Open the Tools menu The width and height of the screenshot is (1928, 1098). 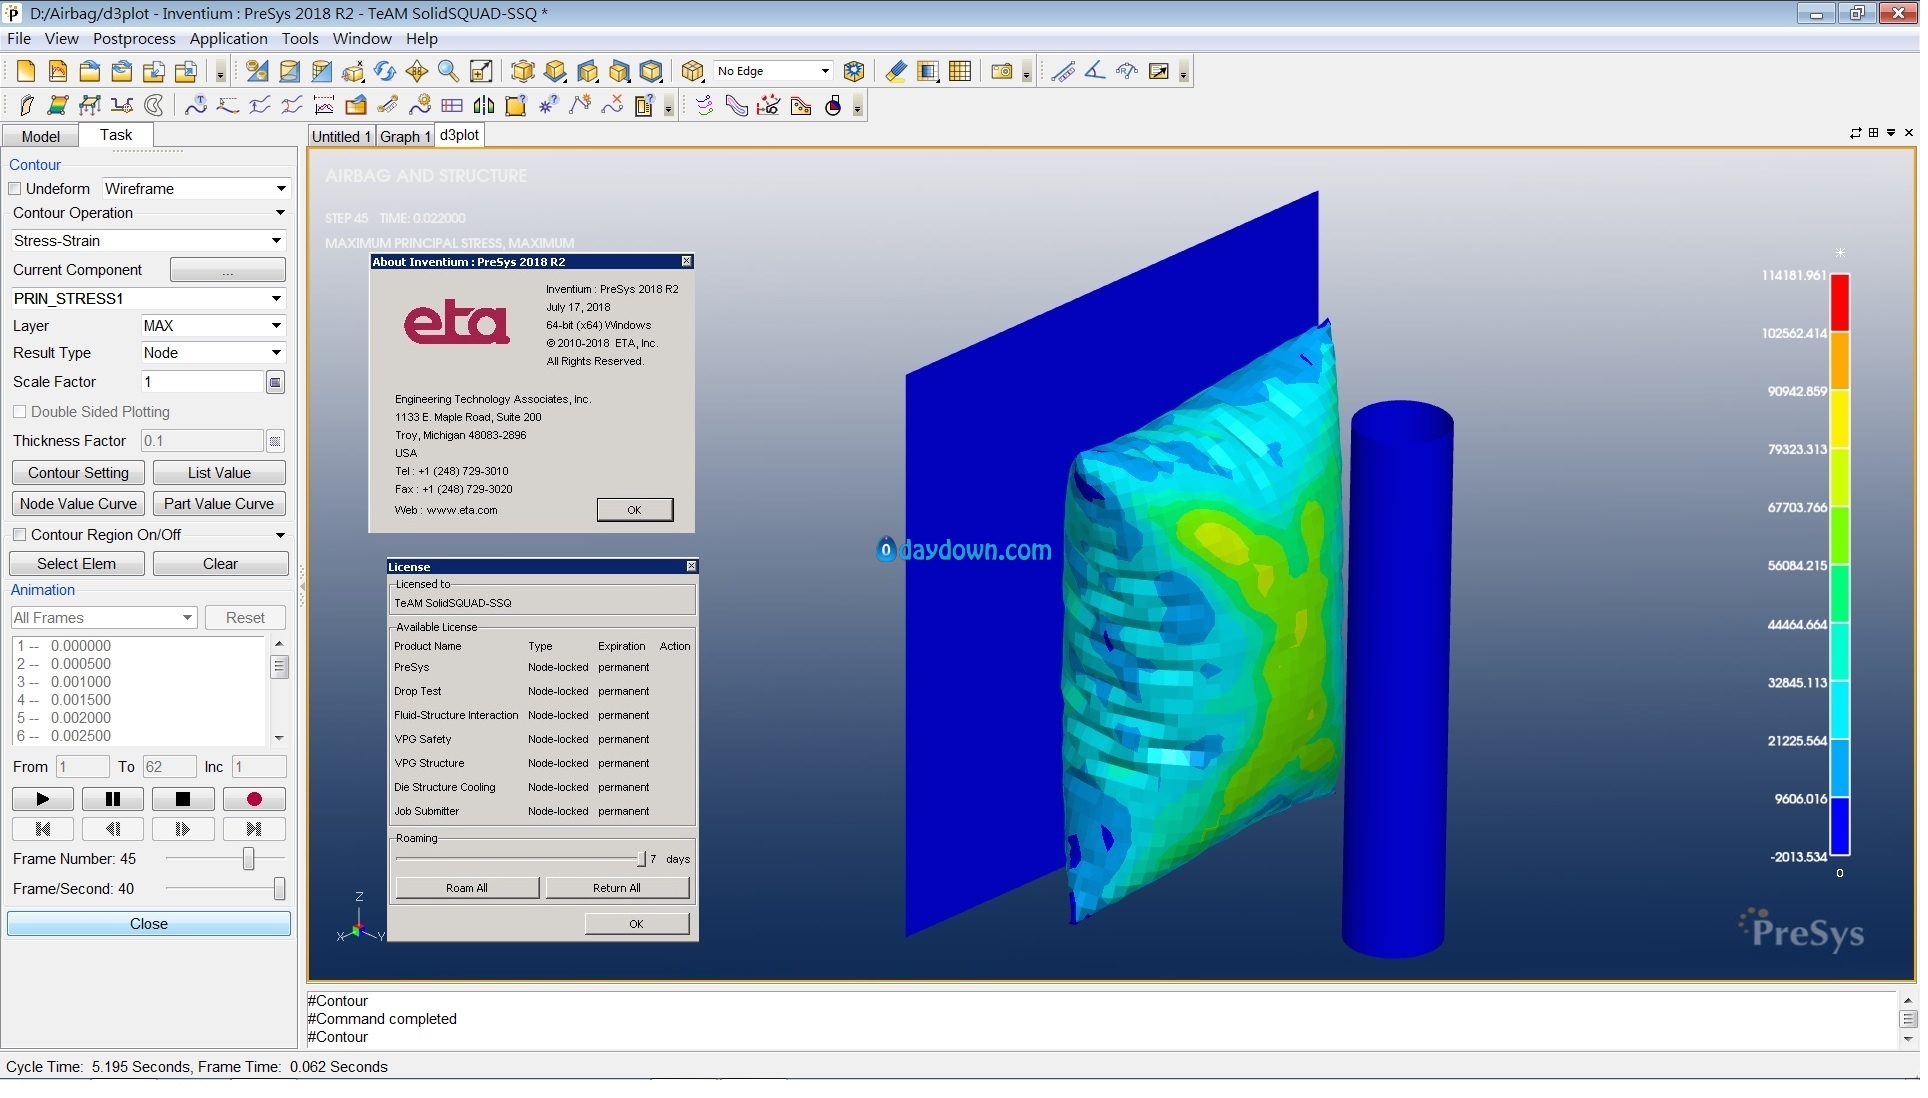(300, 39)
